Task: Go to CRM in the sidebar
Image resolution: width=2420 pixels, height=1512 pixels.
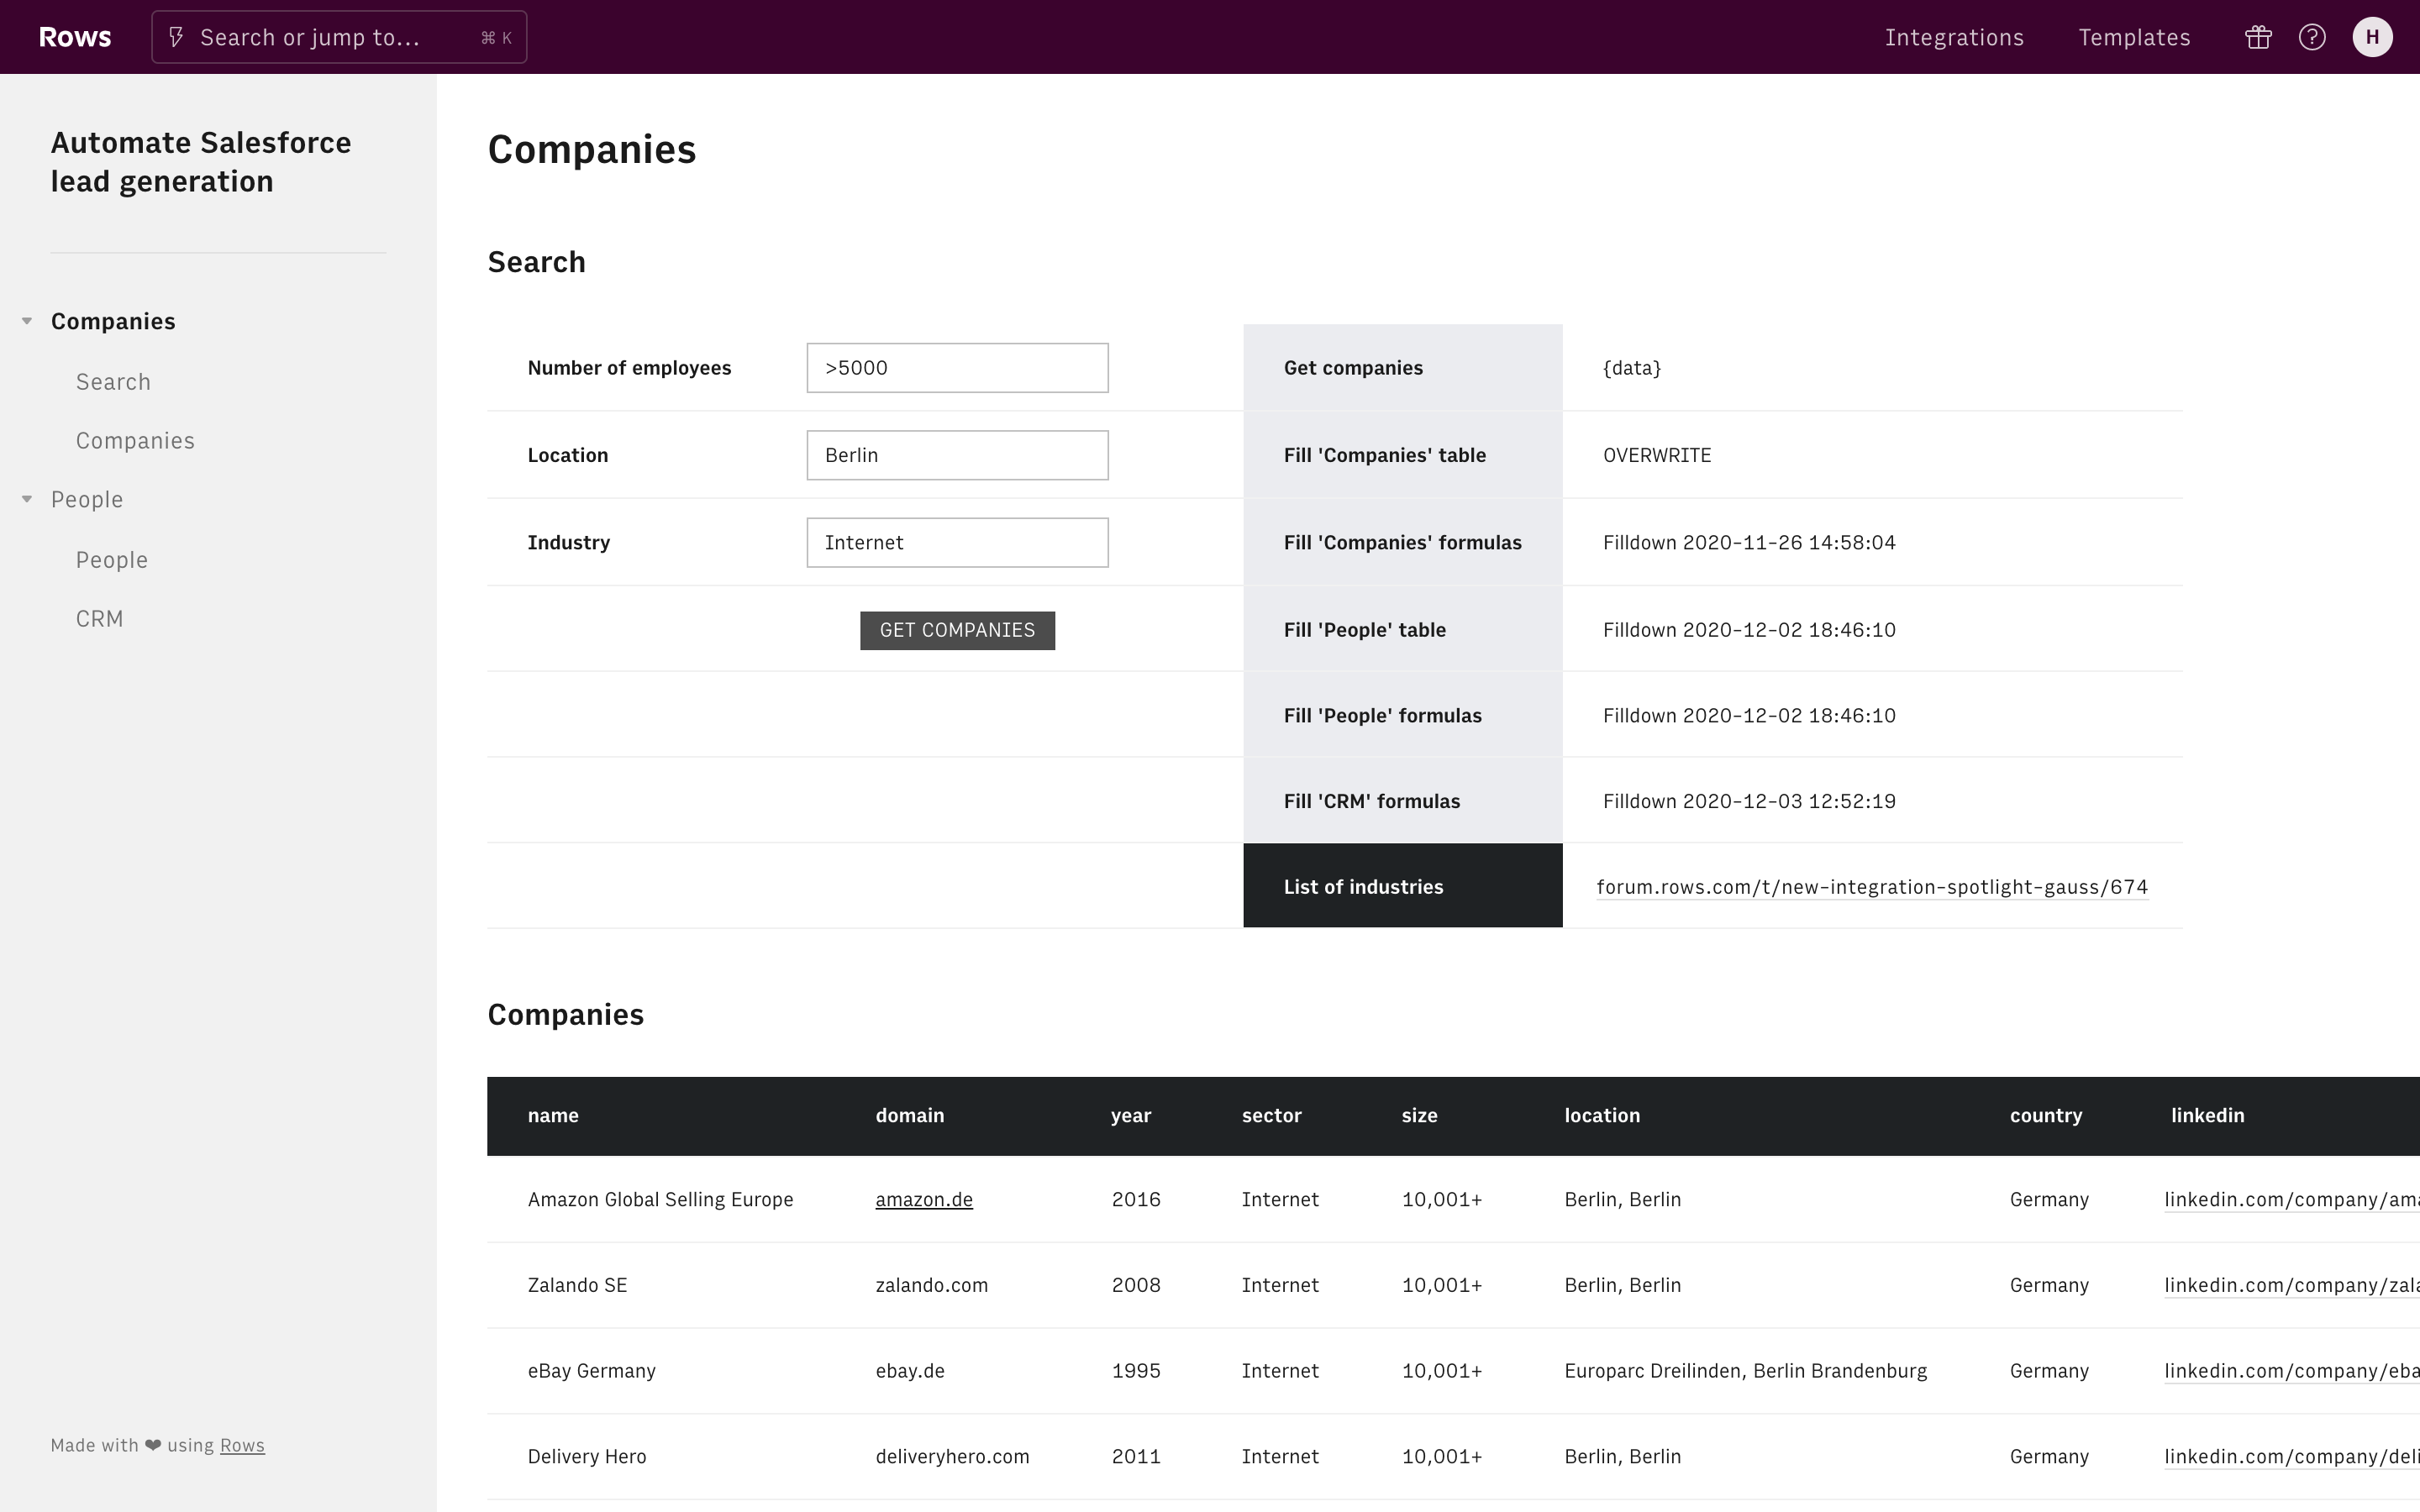Action: pyautogui.click(x=100, y=619)
